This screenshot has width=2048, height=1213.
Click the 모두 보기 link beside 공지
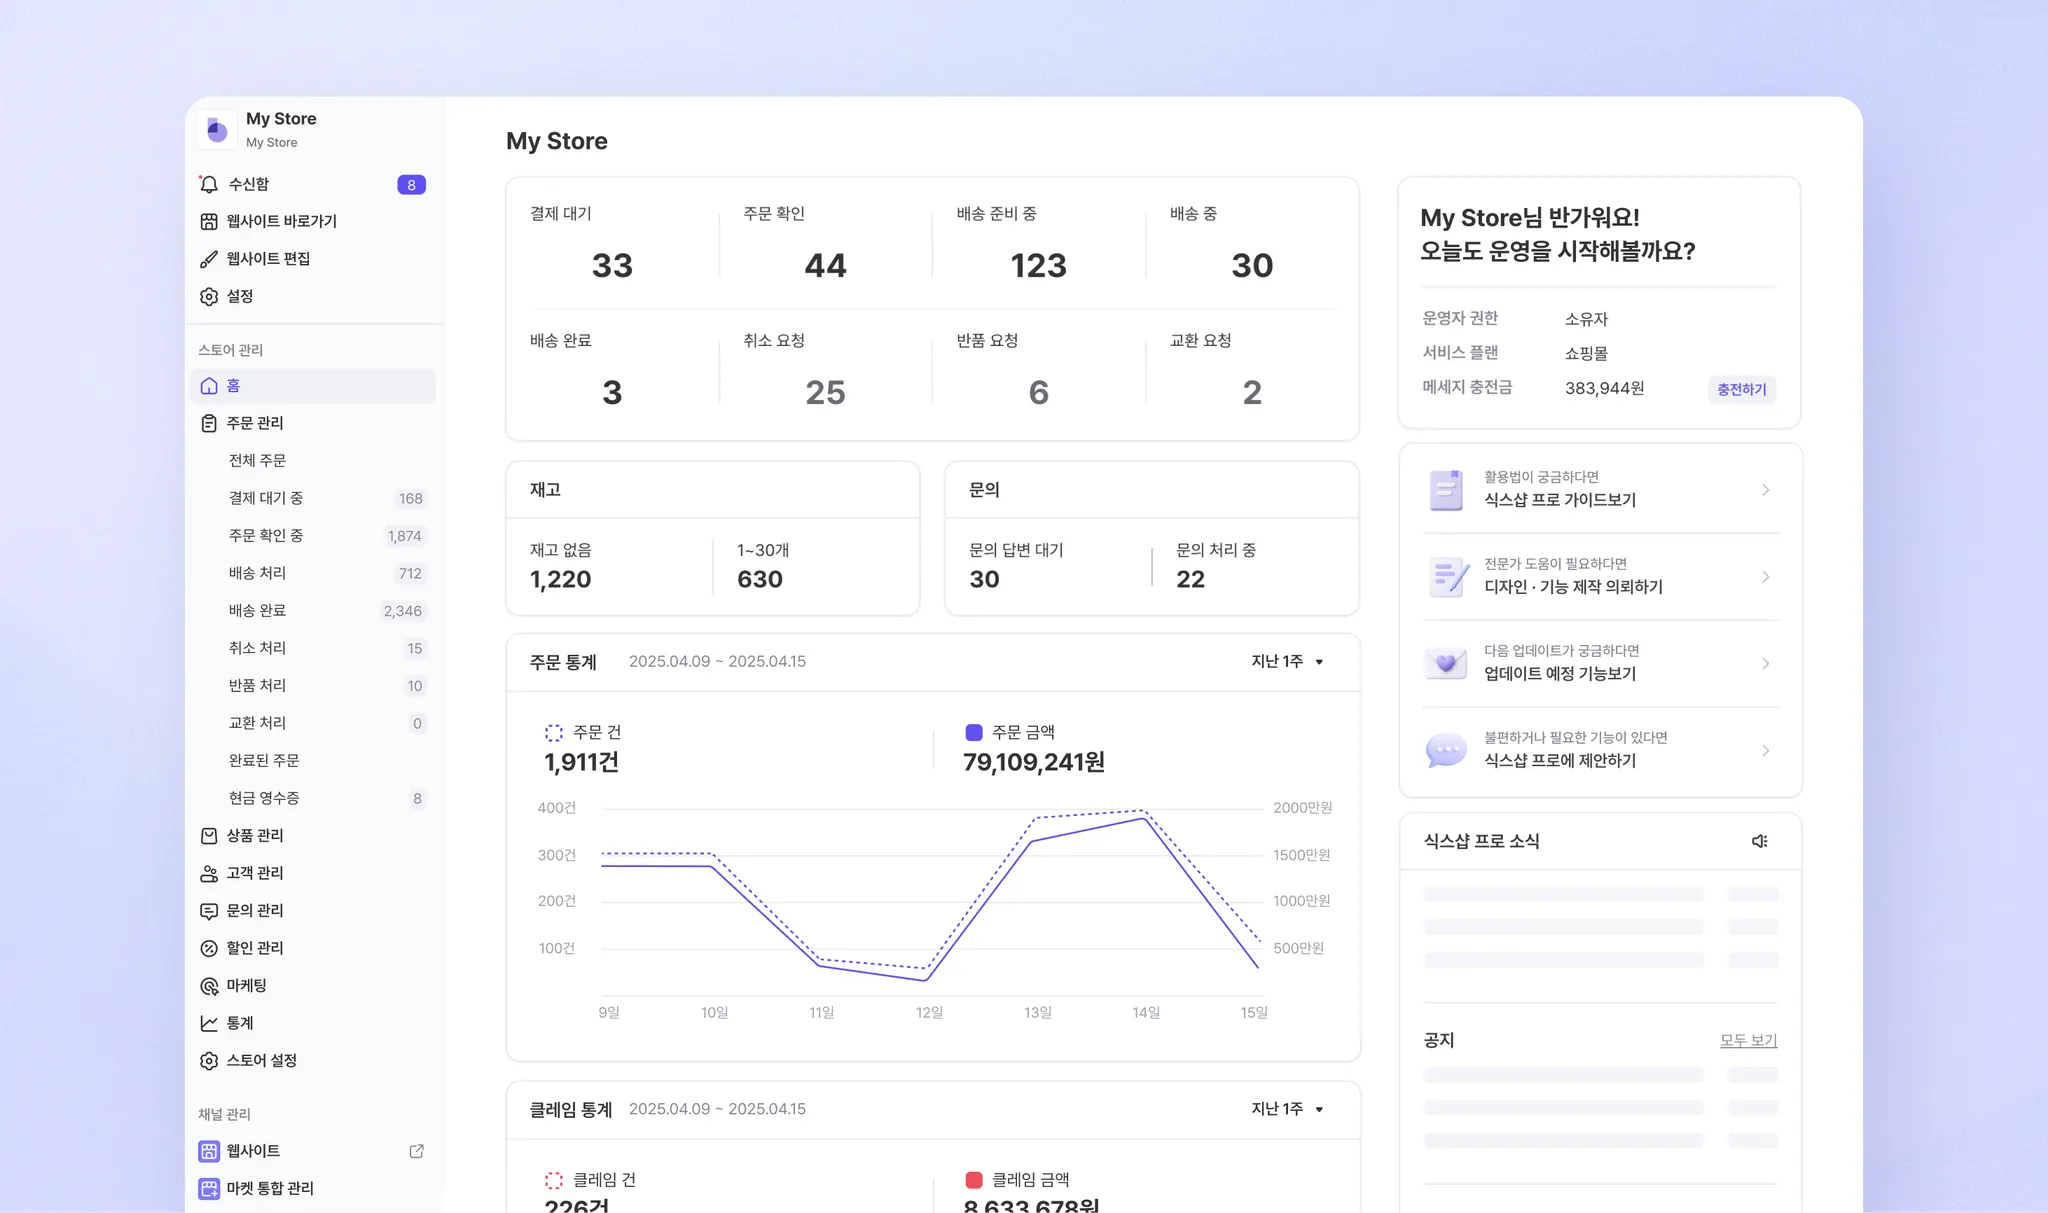click(1748, 1040)
